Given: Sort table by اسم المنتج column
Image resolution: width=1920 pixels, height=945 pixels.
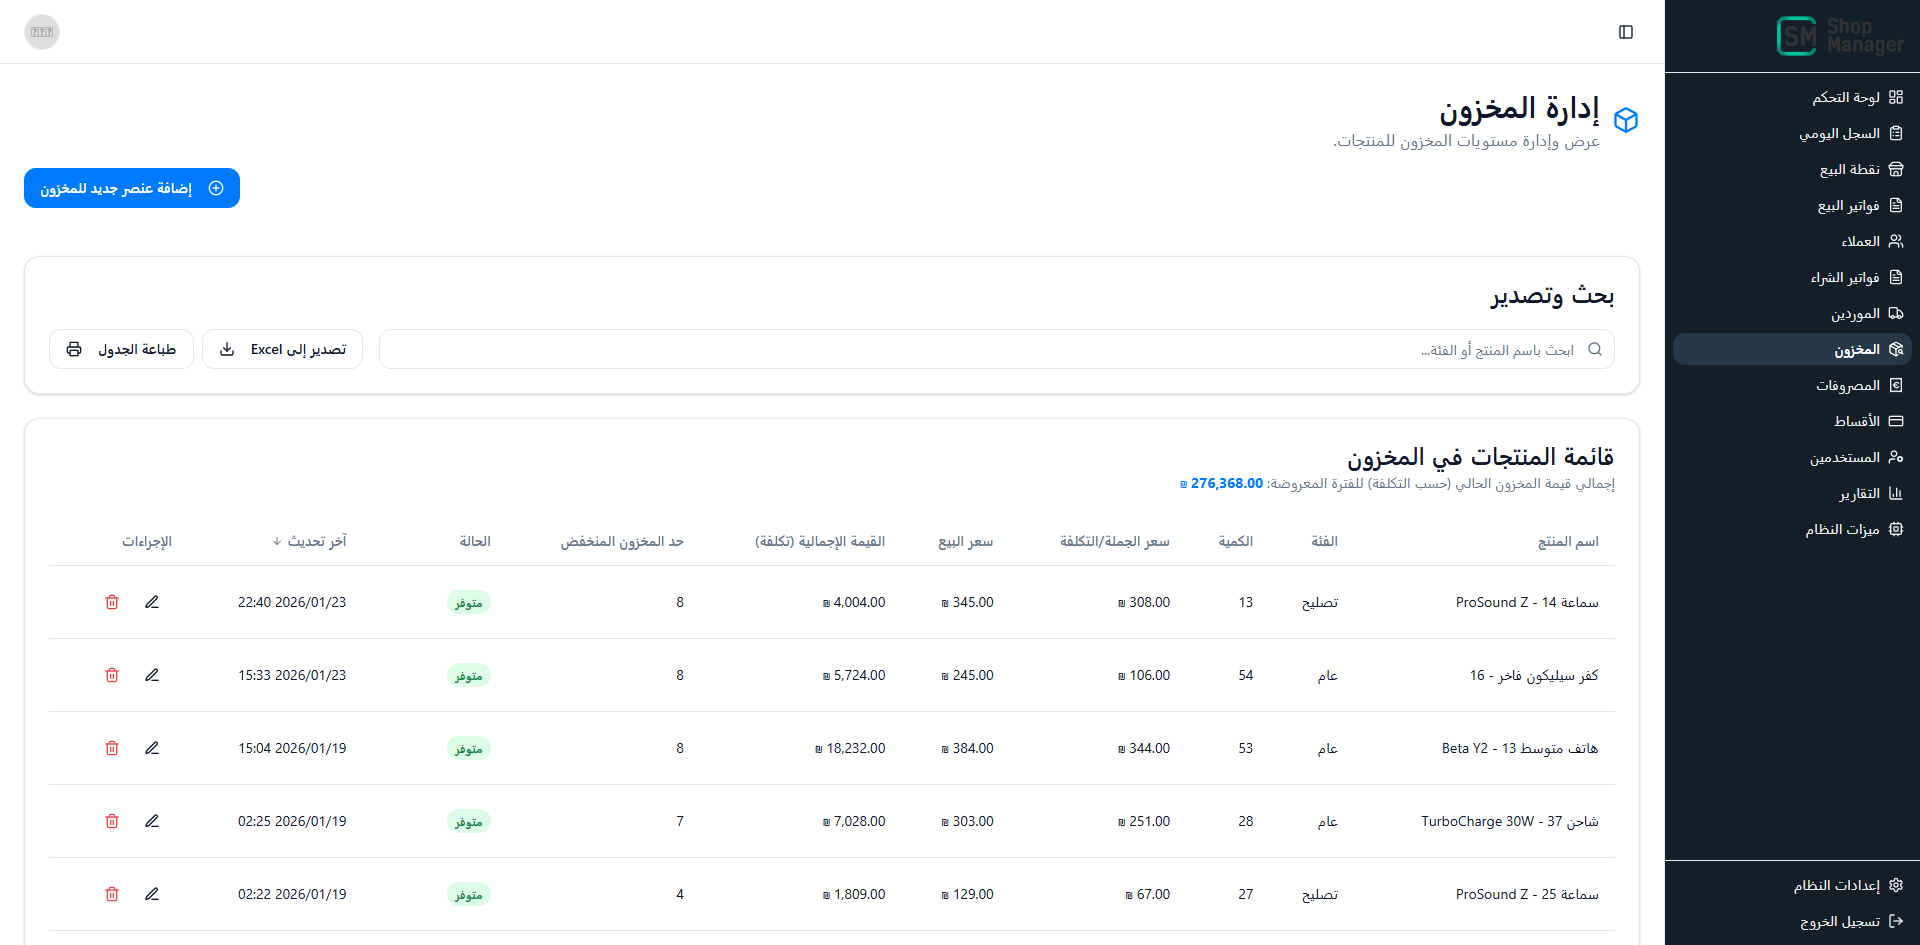Looking at the screenshot, I should (x=1567, y=541).
